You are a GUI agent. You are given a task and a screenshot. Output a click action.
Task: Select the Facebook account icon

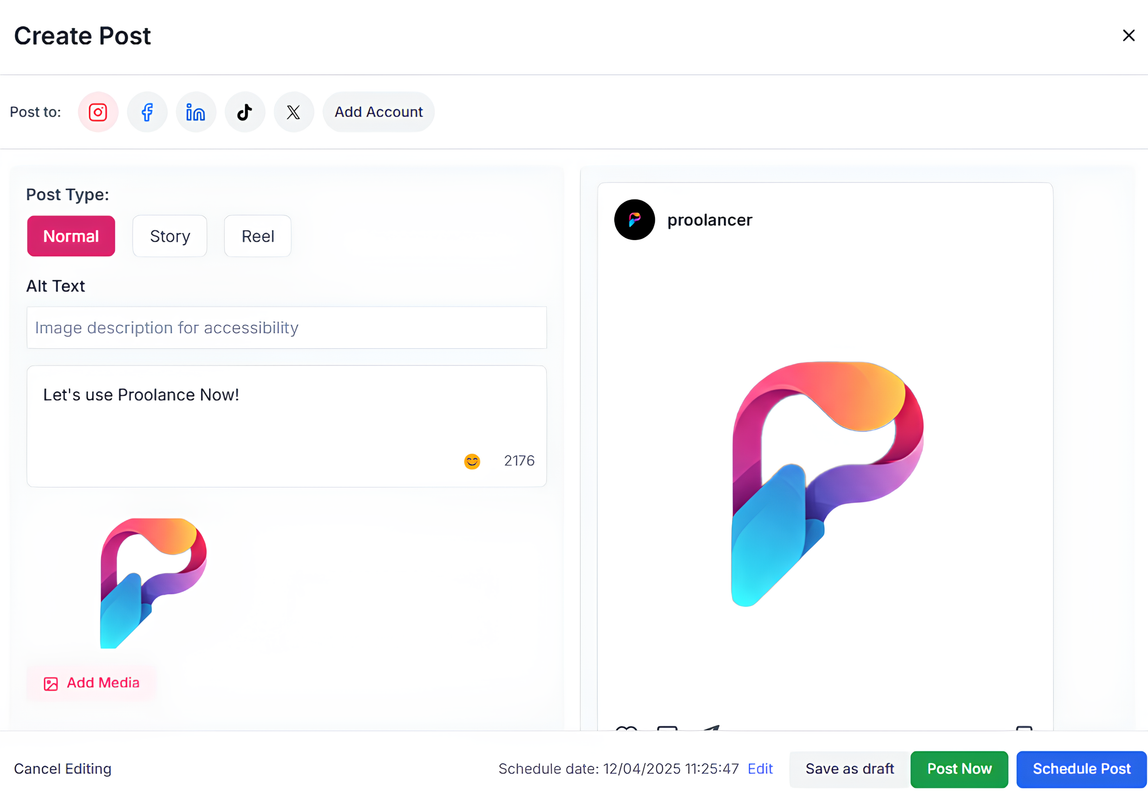(x=147, y=112)
